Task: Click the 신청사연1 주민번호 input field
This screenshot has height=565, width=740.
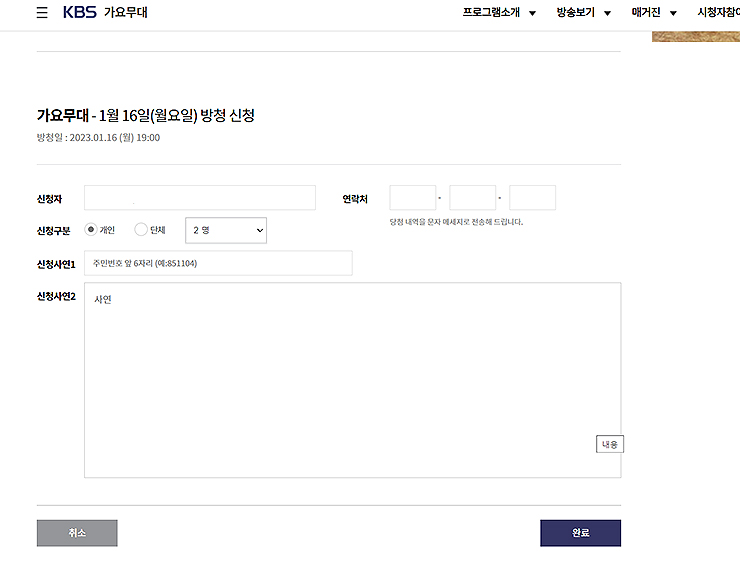Action: point(218,263)
